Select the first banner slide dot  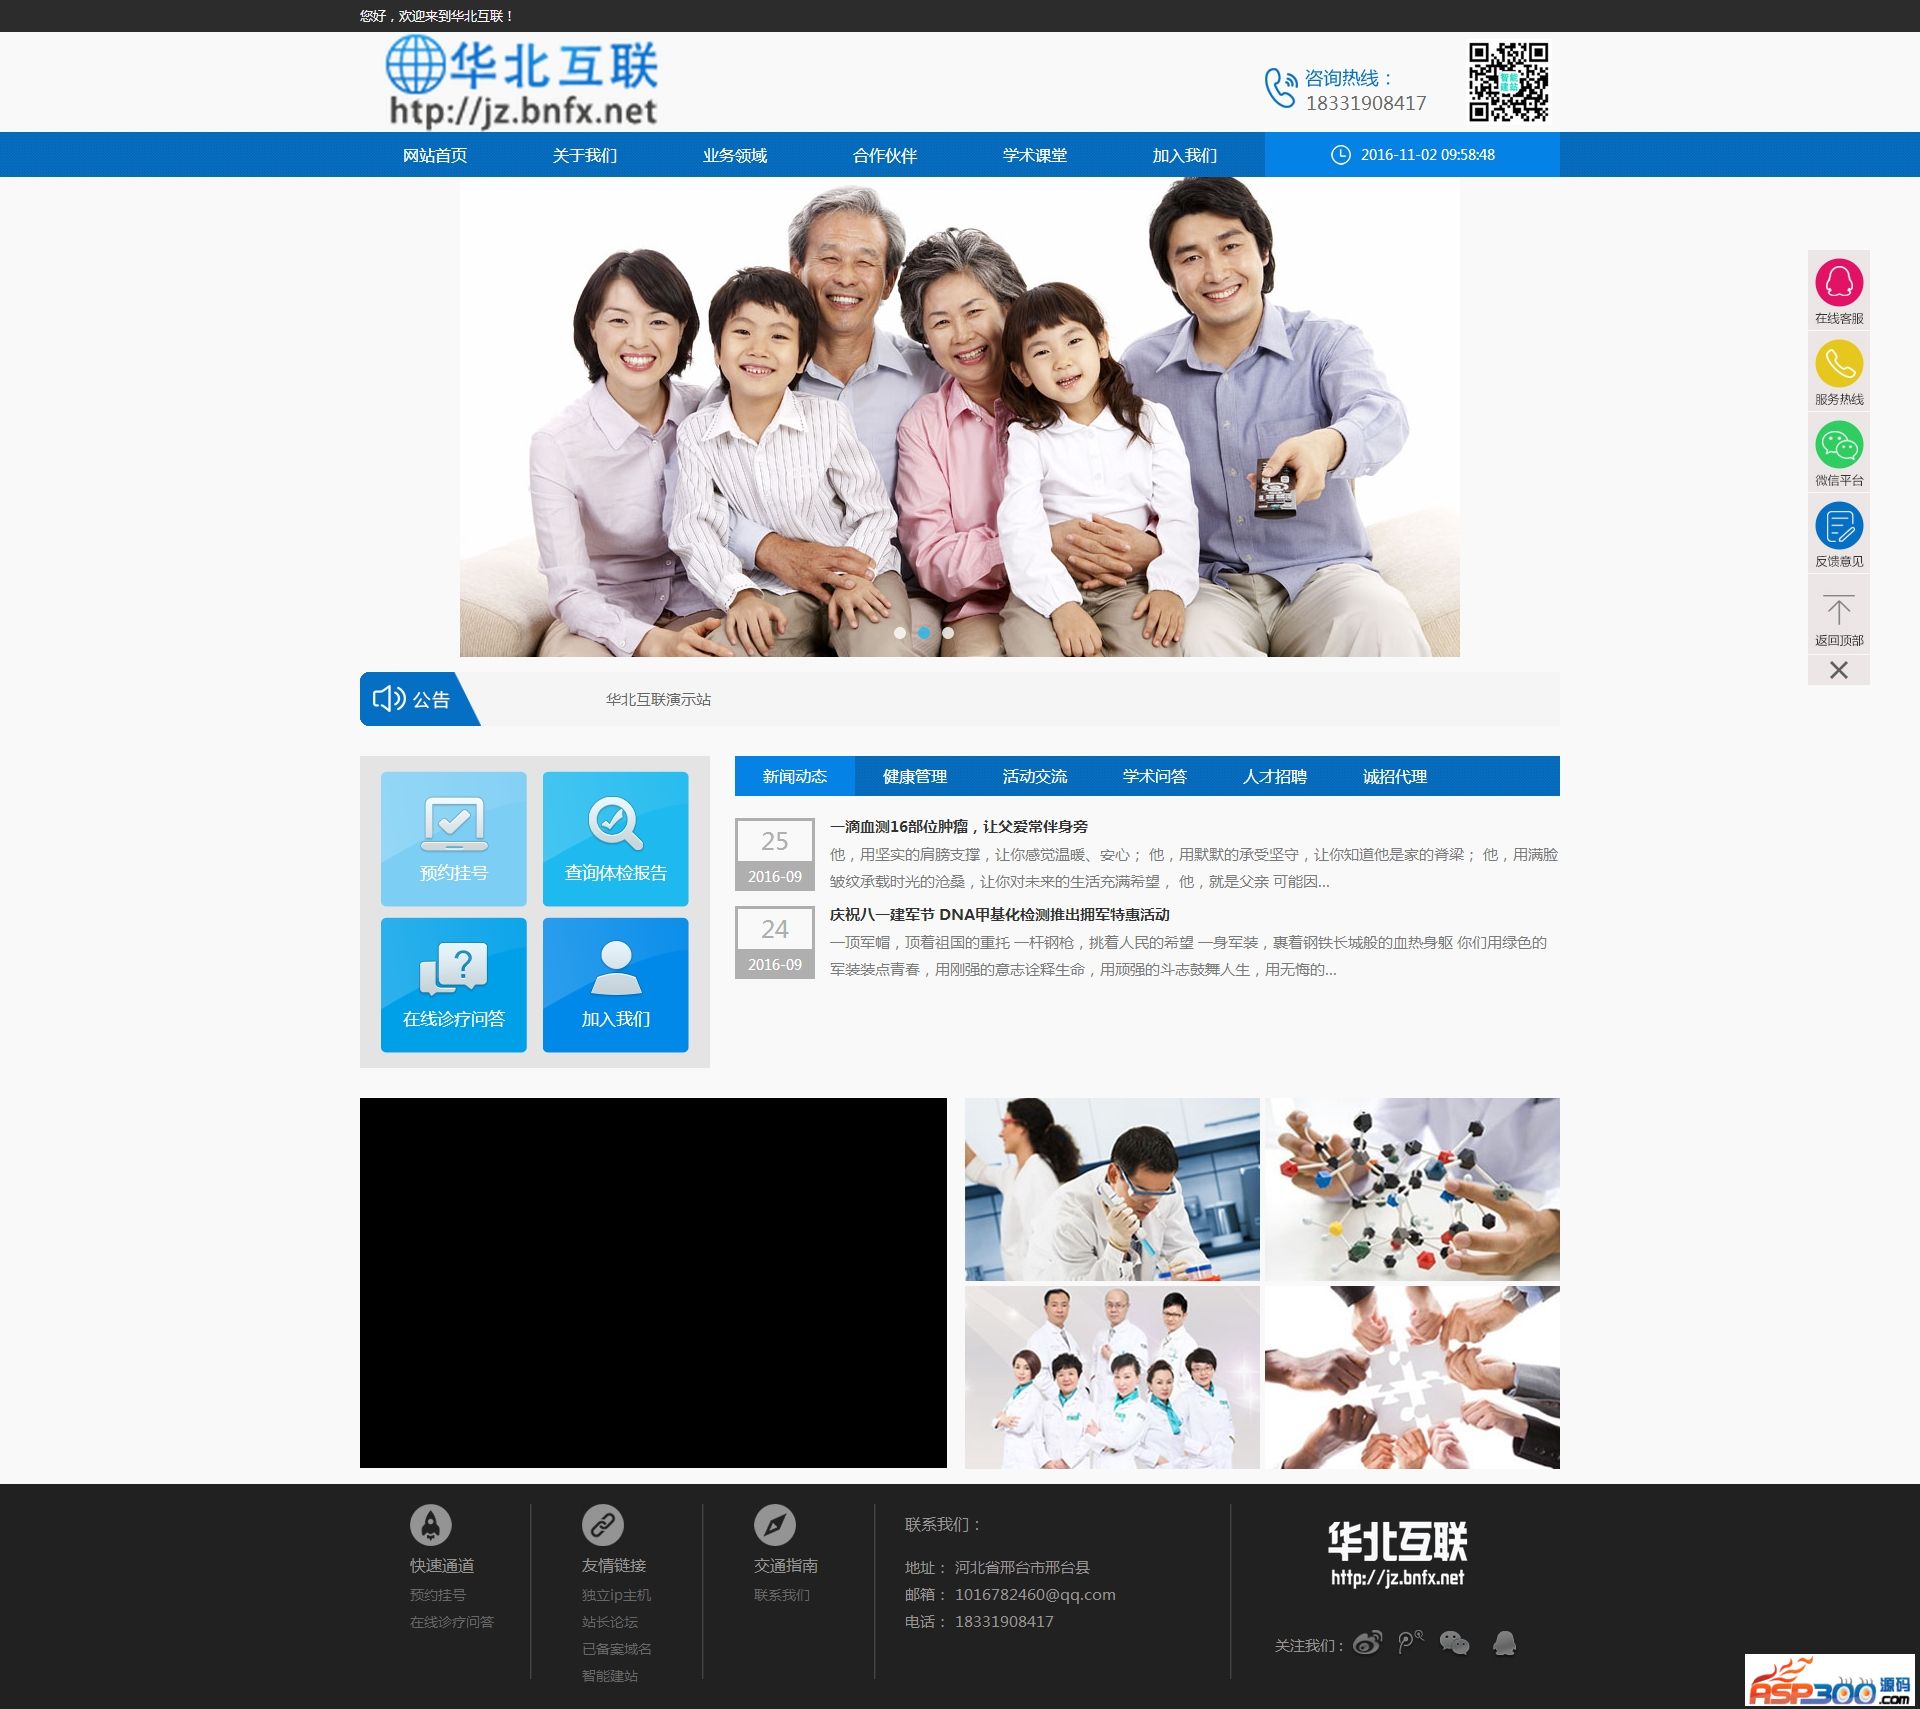(900, 632)
